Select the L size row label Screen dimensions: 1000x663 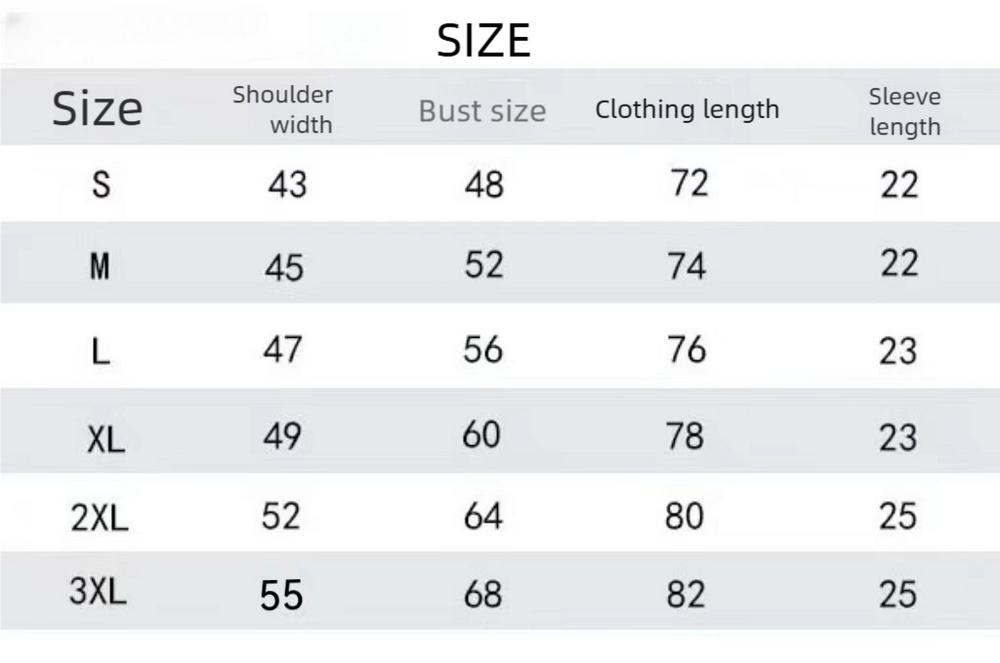[x=100, y=351]
